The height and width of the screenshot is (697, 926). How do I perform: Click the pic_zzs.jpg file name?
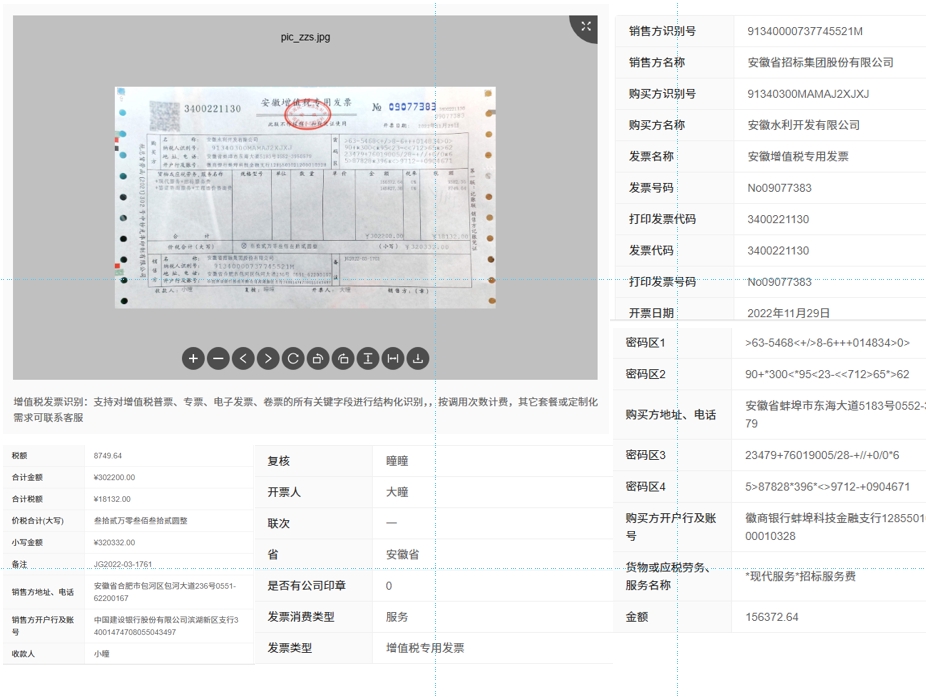(305, 37)
